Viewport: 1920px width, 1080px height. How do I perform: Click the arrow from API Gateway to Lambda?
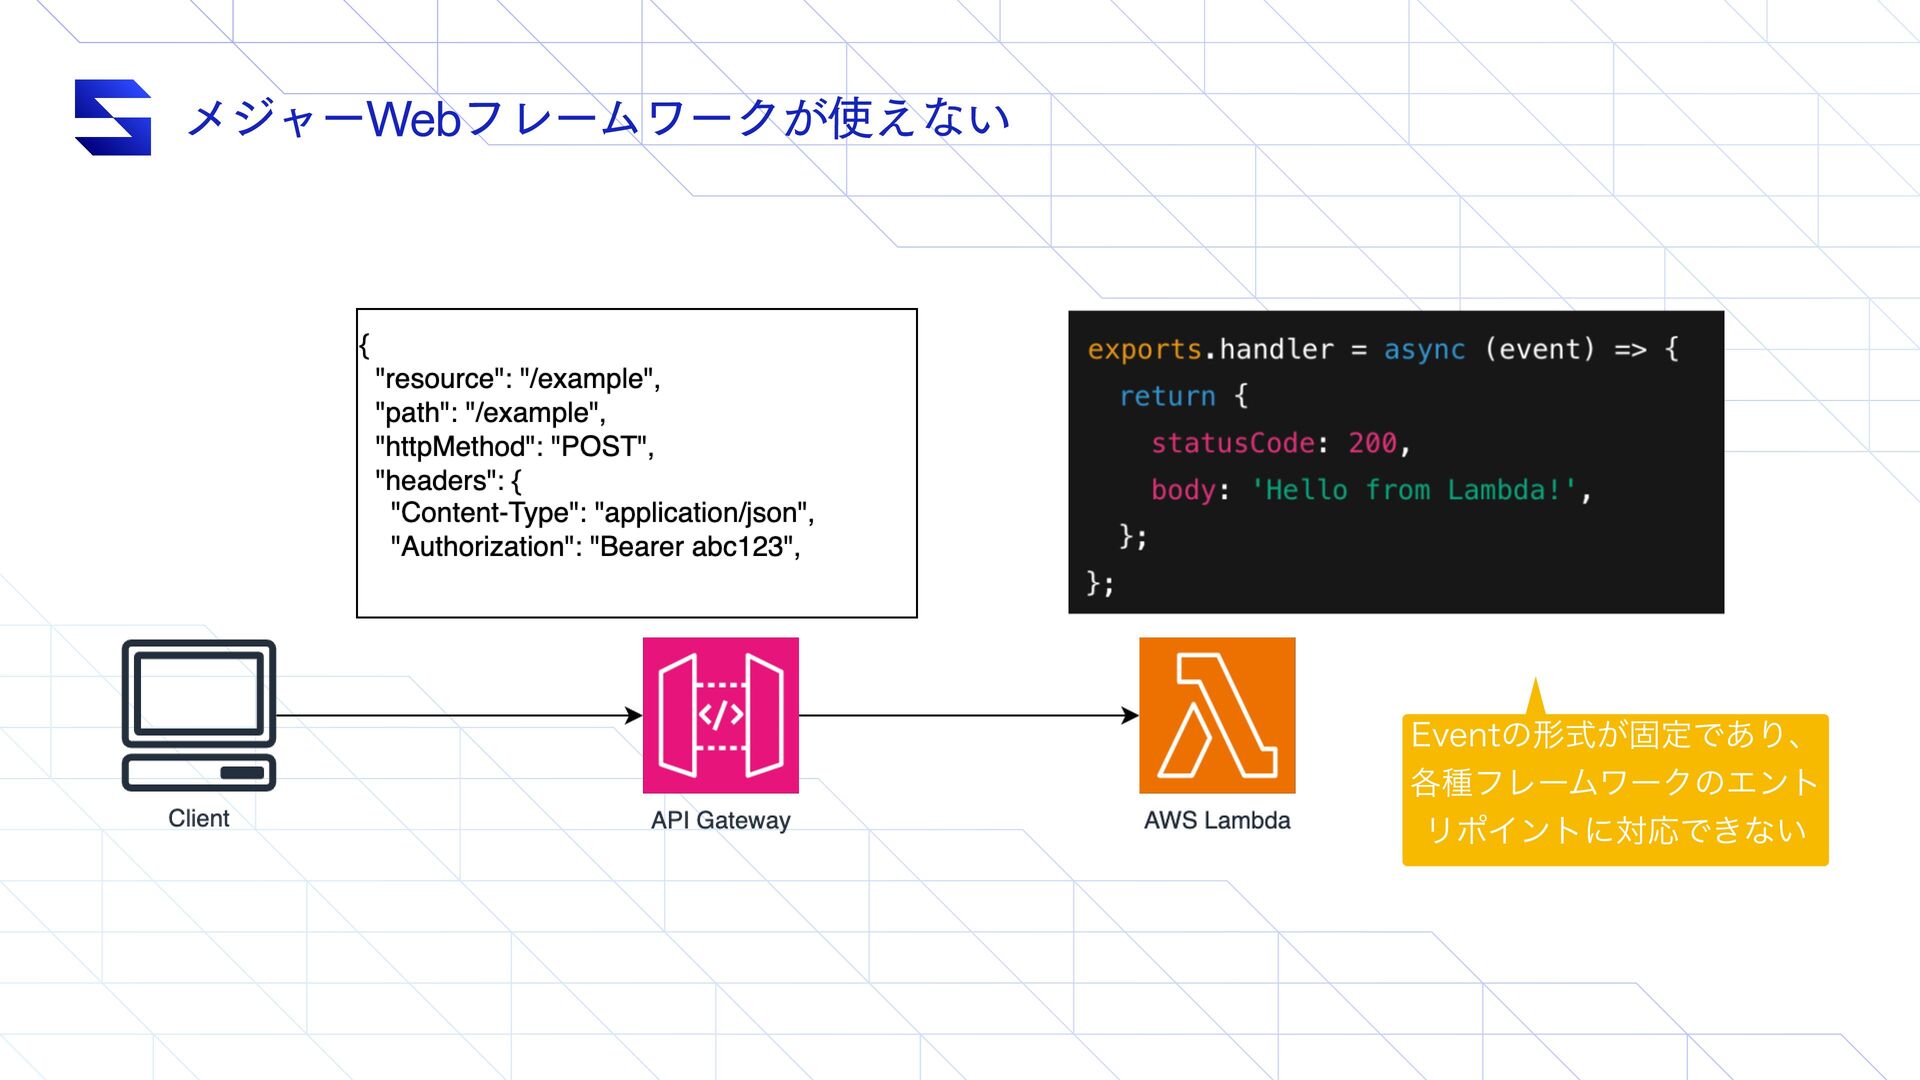pos(969,715)
